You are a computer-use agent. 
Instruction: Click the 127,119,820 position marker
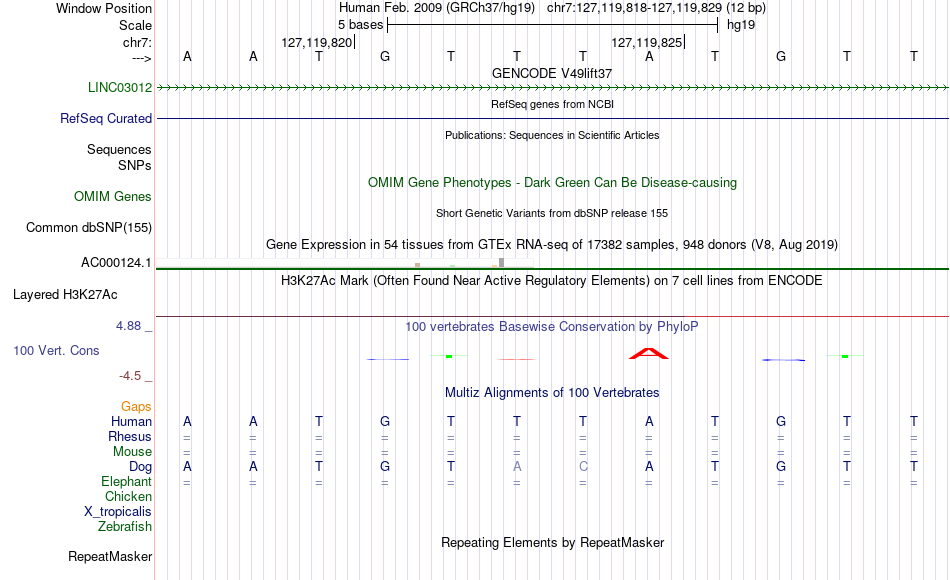pos(317,42)
